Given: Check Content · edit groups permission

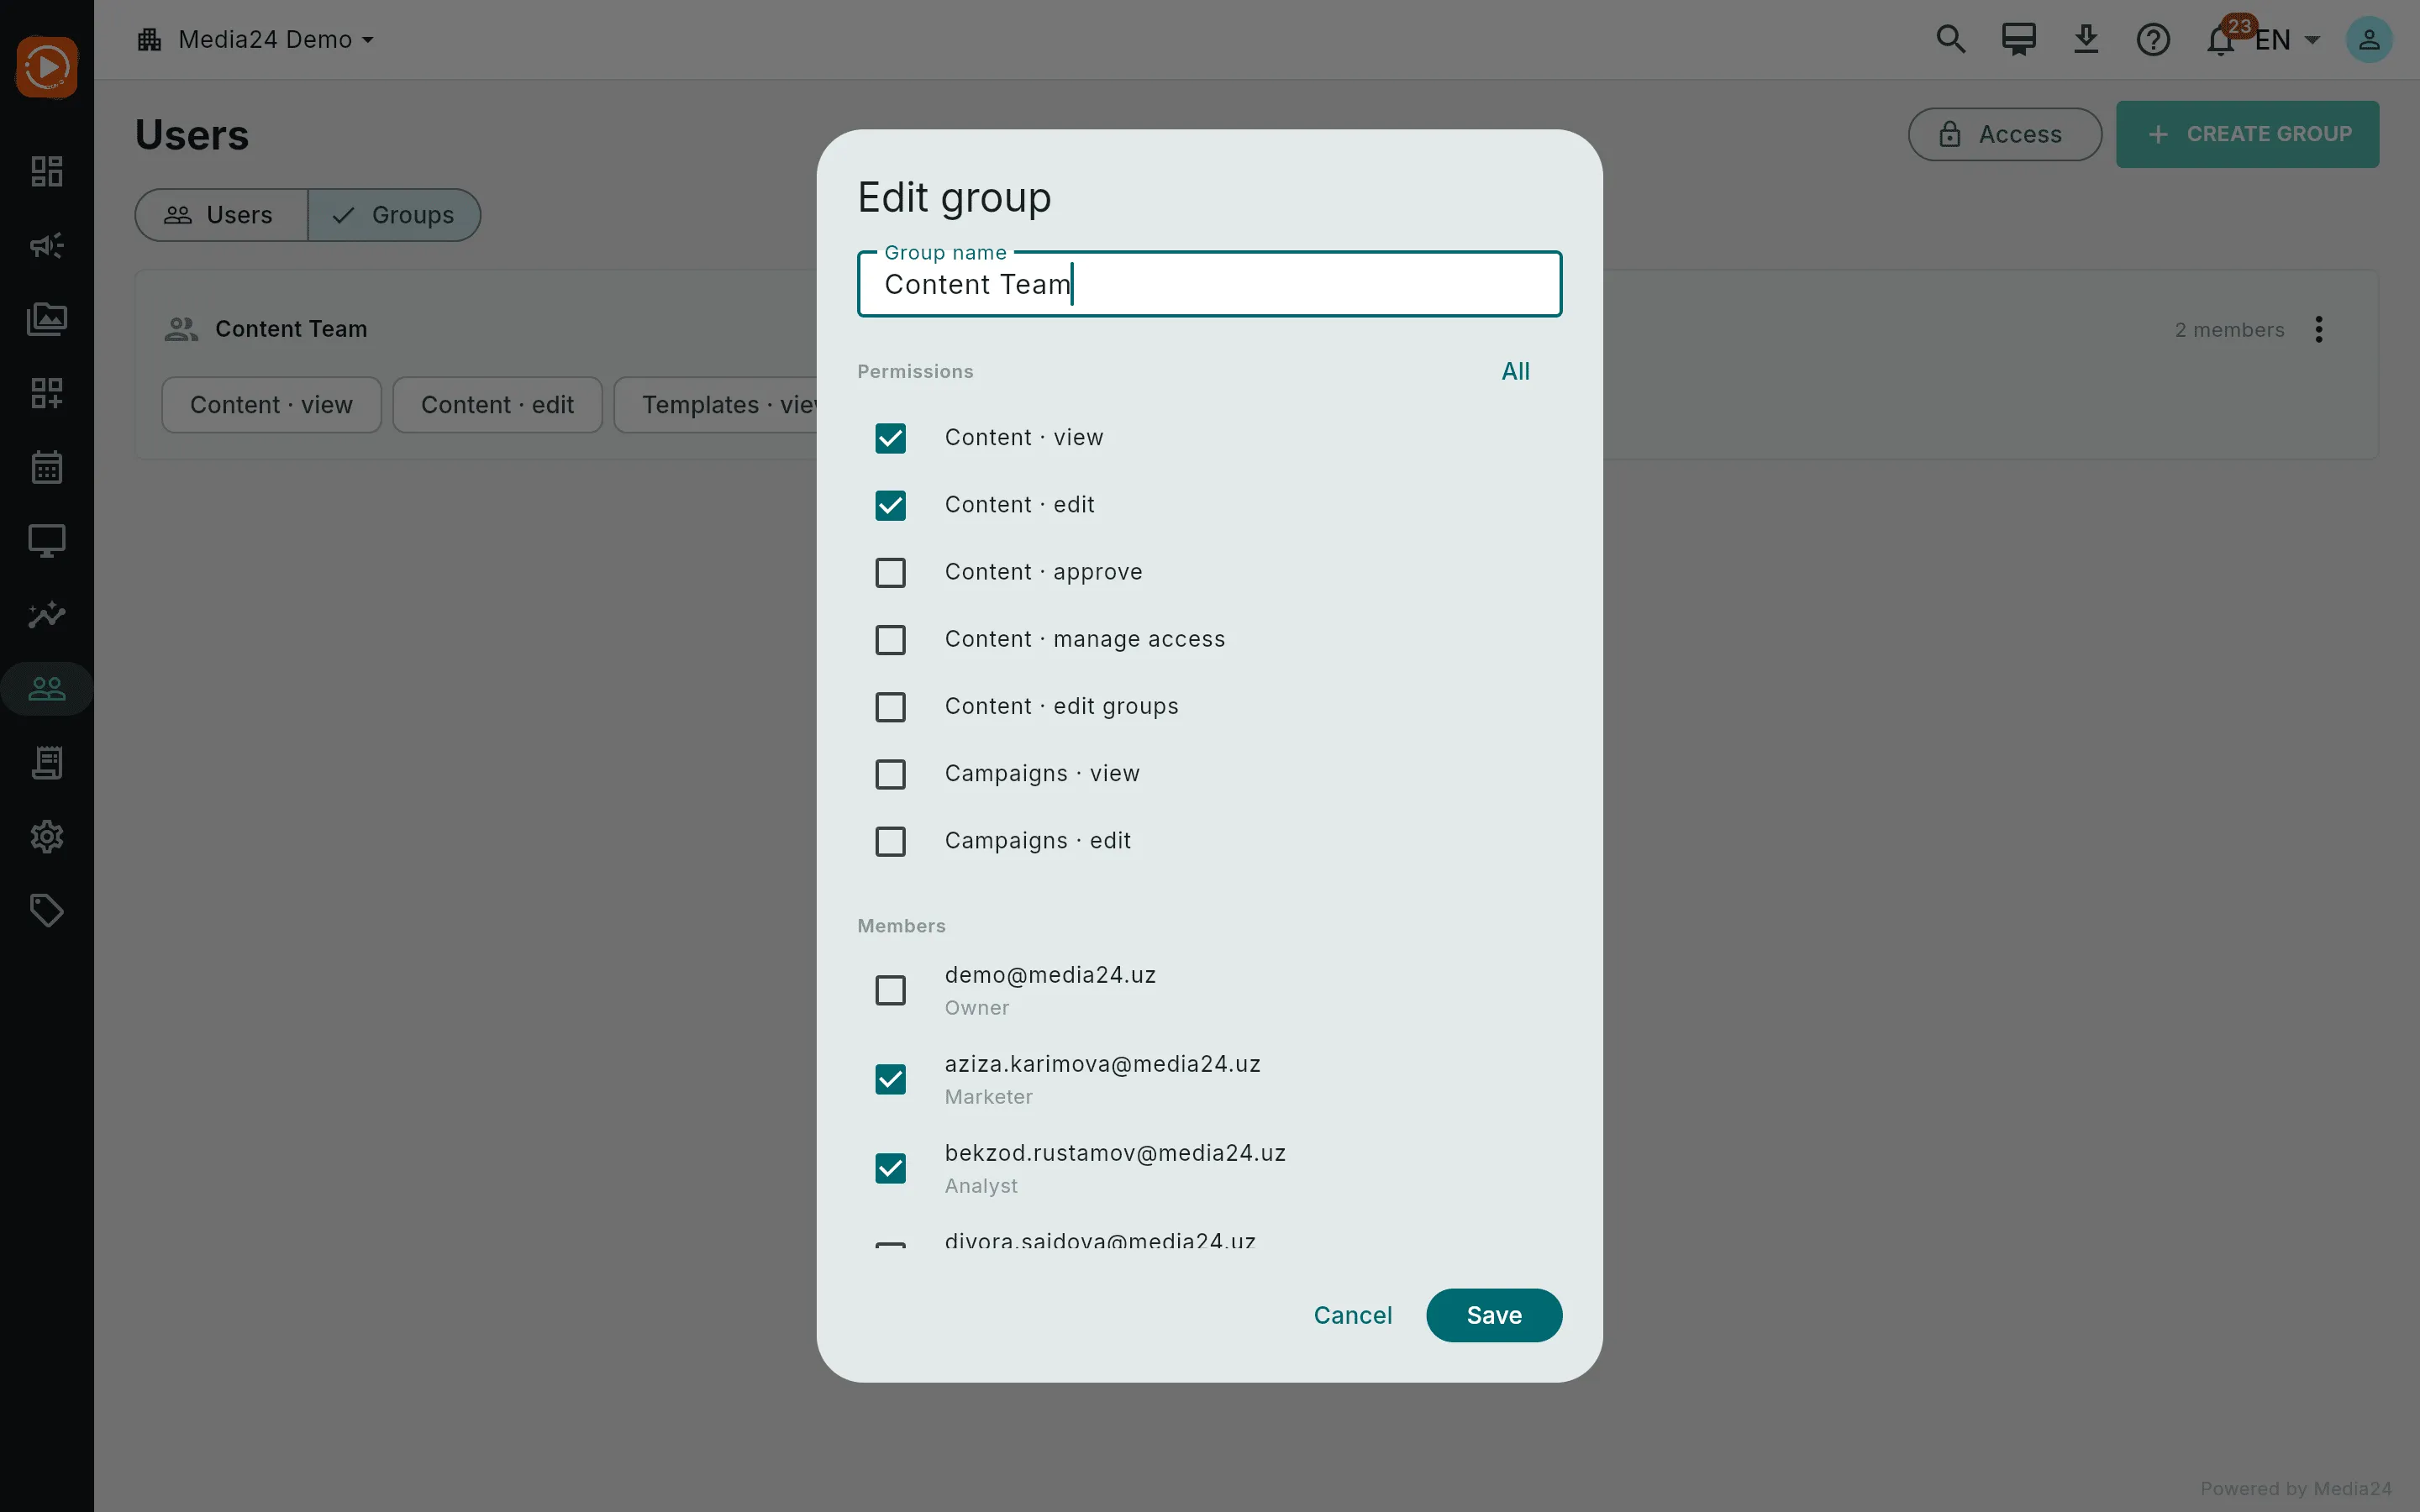Looking at the screenshot, I should pos(890,707).
